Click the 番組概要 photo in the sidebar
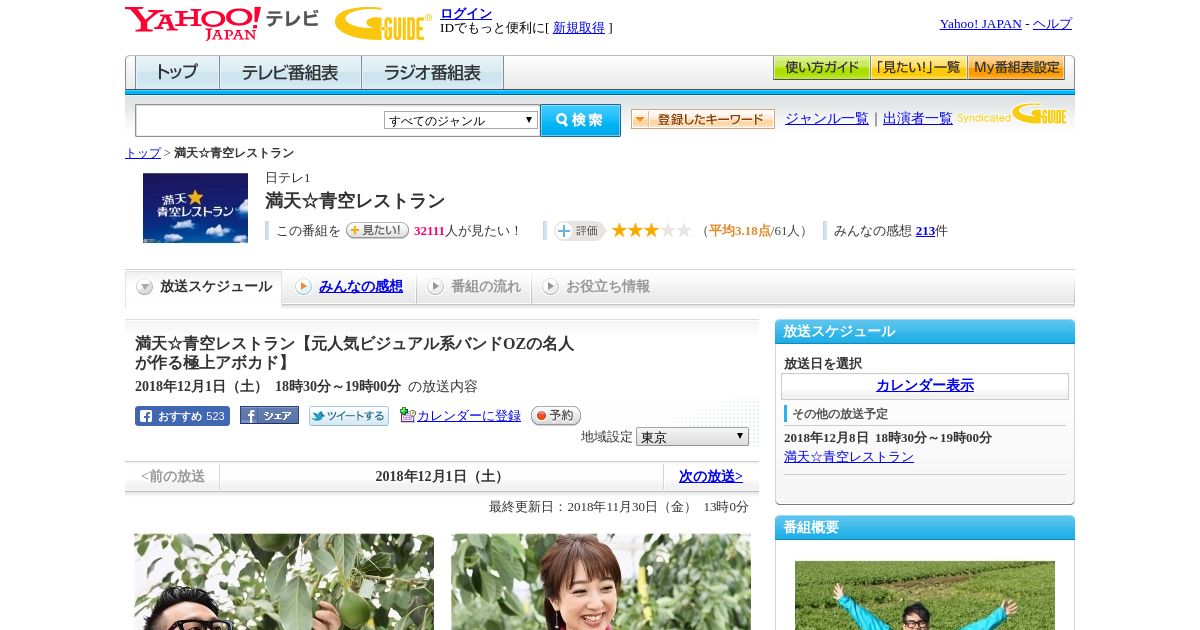 click(925, 596)
